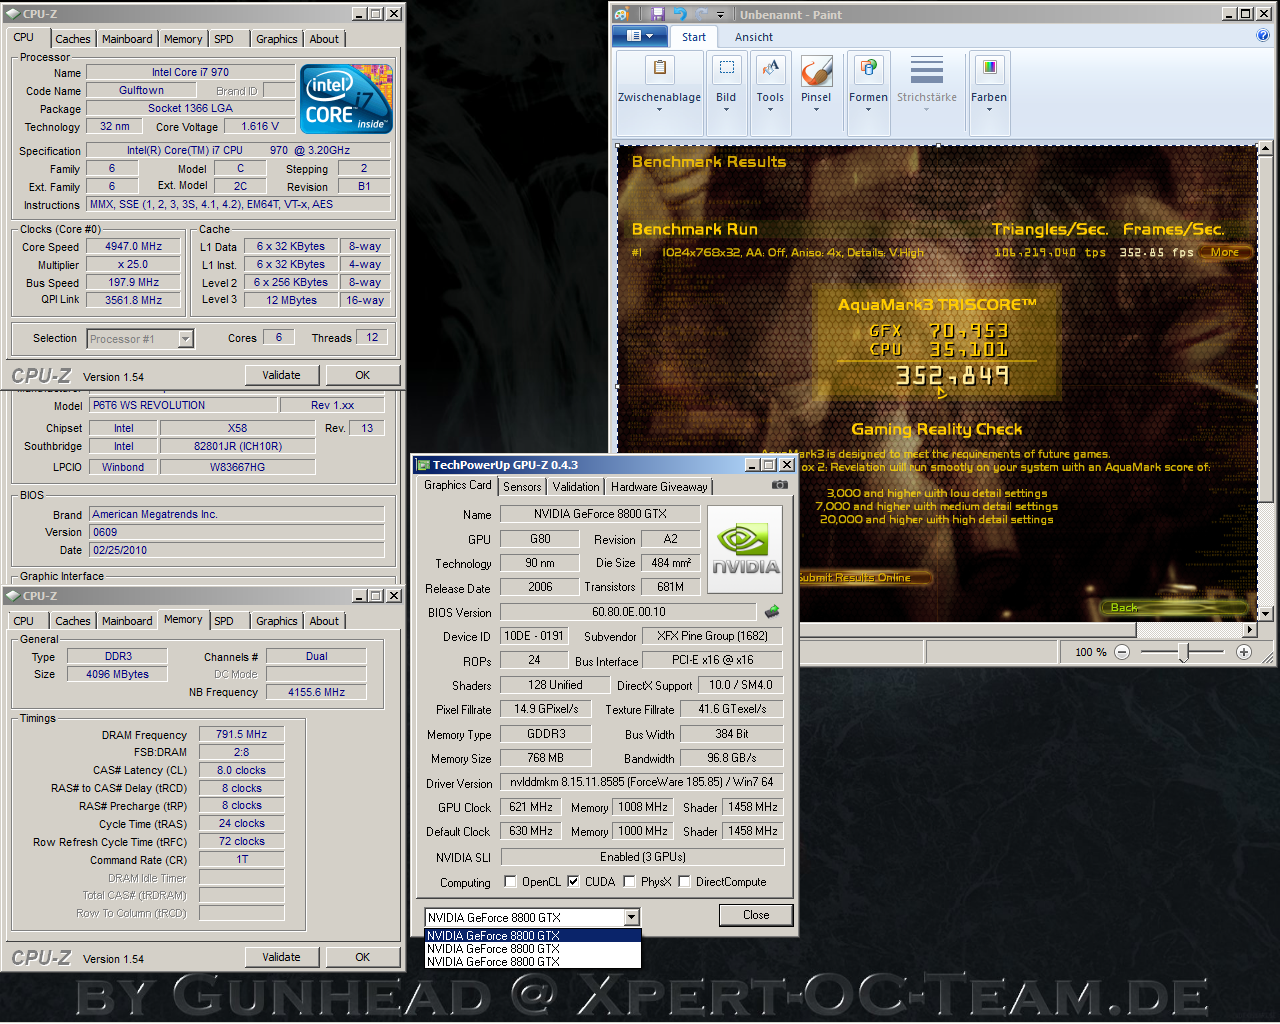
Task: Click the Paint vertical scrollbar up arrow
Action: [x=1266, y=149]
